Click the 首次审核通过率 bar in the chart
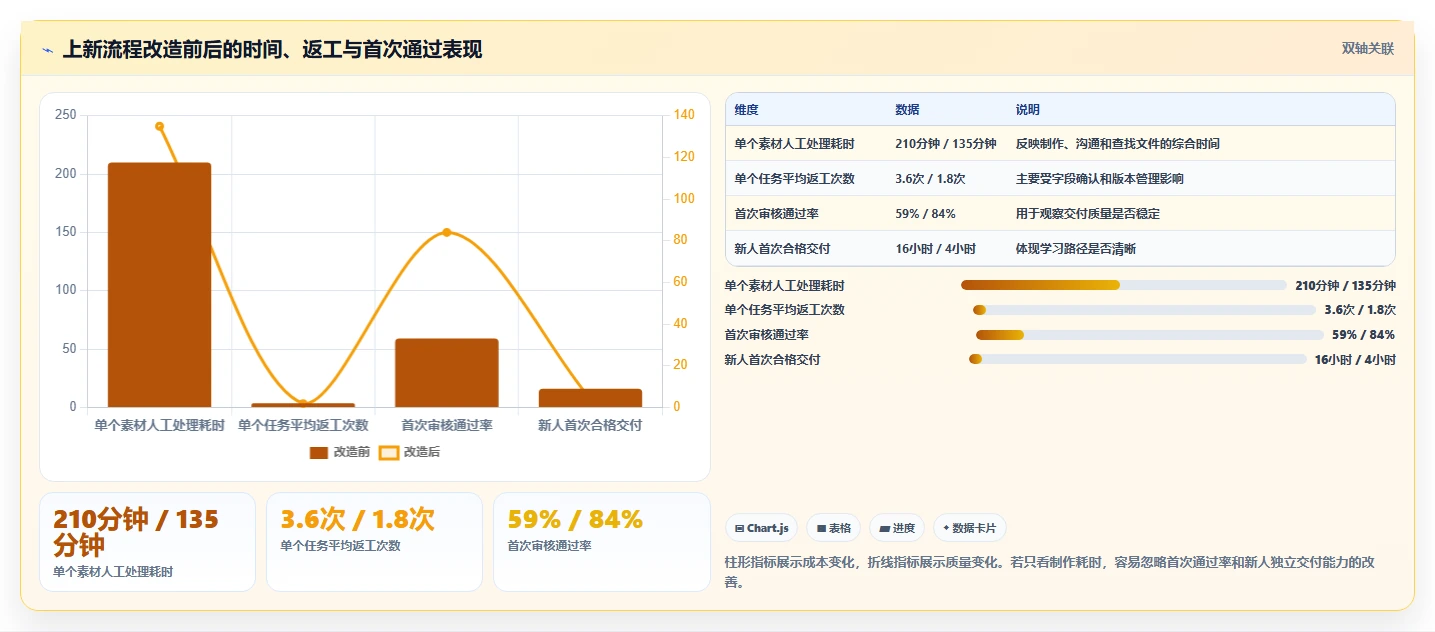Image resolution: width=1435 pixels, height=632 pixels. pos(447,373)
